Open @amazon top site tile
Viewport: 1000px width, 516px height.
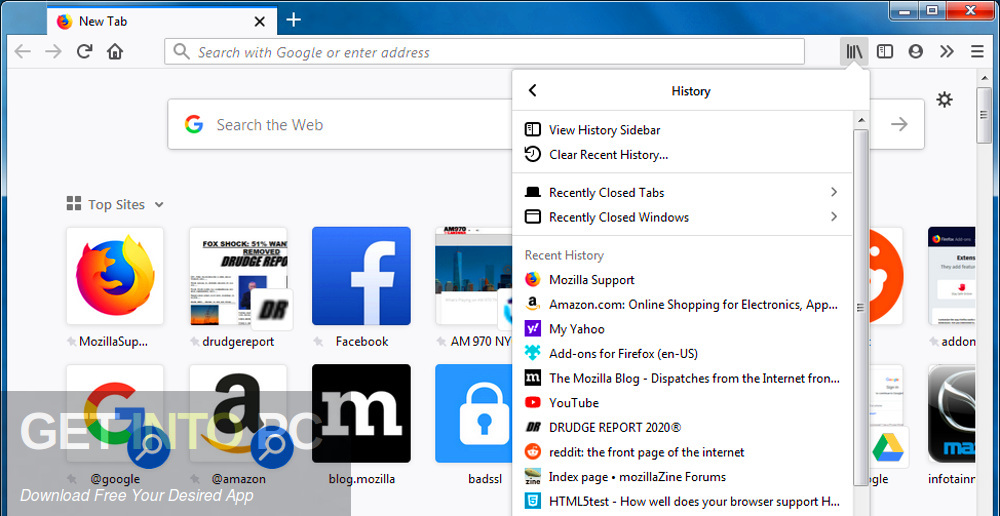239,415
